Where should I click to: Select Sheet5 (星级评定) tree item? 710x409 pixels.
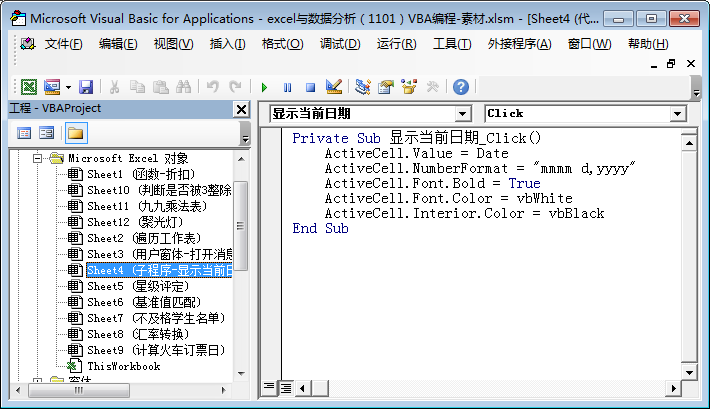138,286
